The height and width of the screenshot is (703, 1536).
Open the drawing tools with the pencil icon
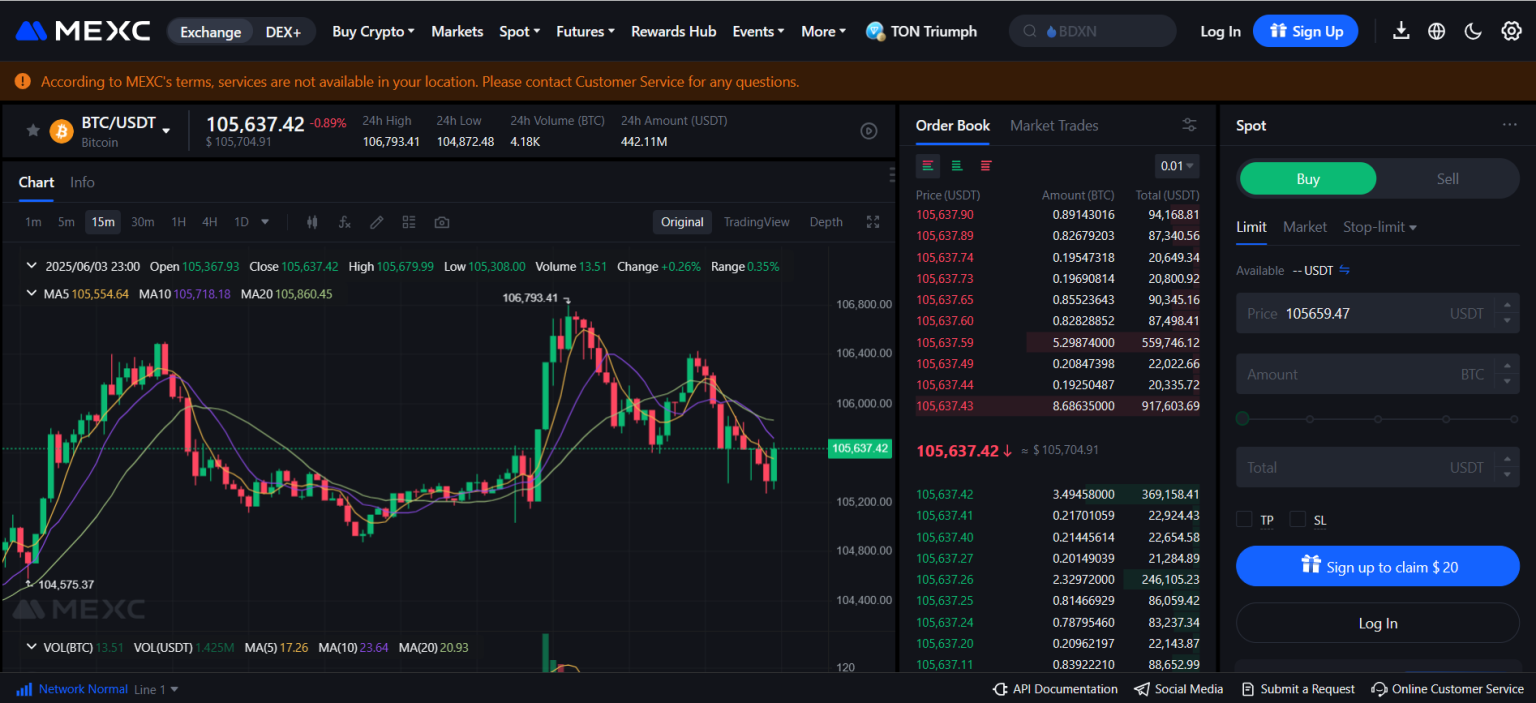point(376,221)
